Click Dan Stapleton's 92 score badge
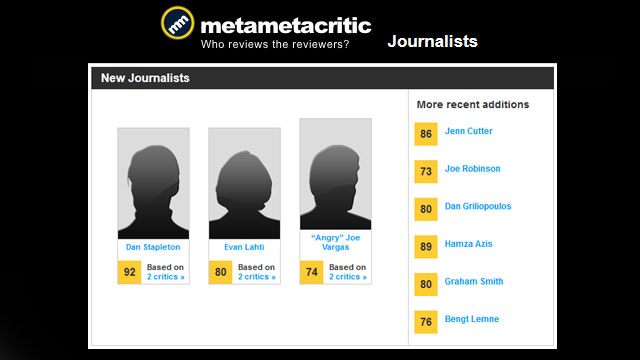640x360 pixels. point(129,272)
